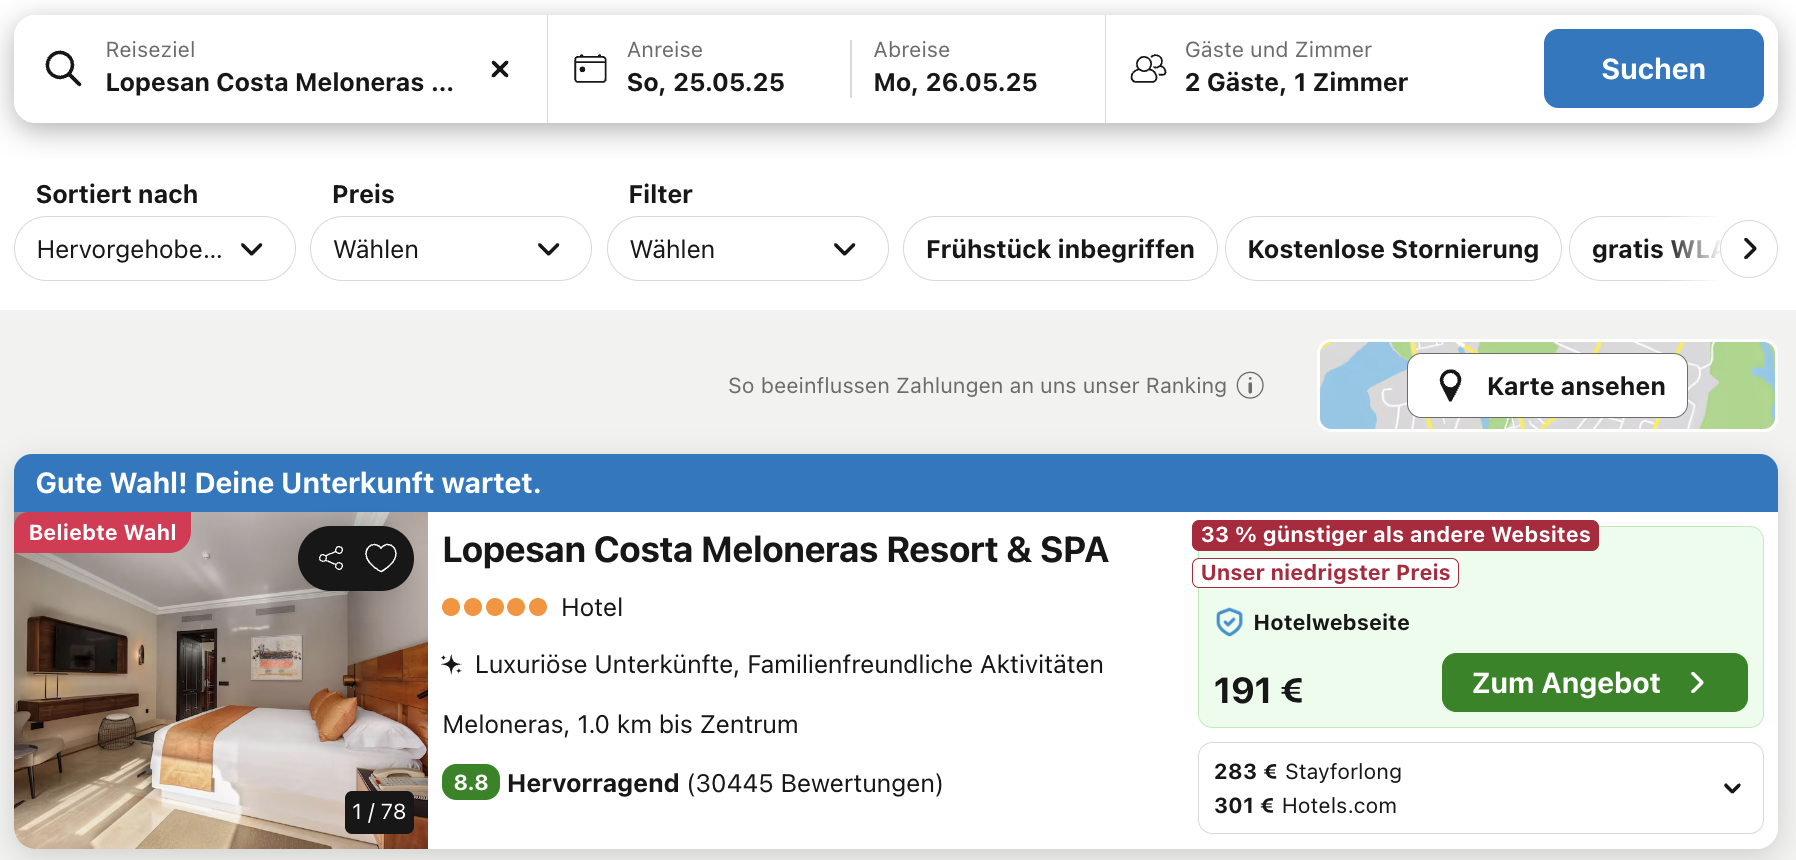The height and width of the screenshot is (860, 1796).
Task: Click the 8.8 rating badge
Action: [471, 782]
